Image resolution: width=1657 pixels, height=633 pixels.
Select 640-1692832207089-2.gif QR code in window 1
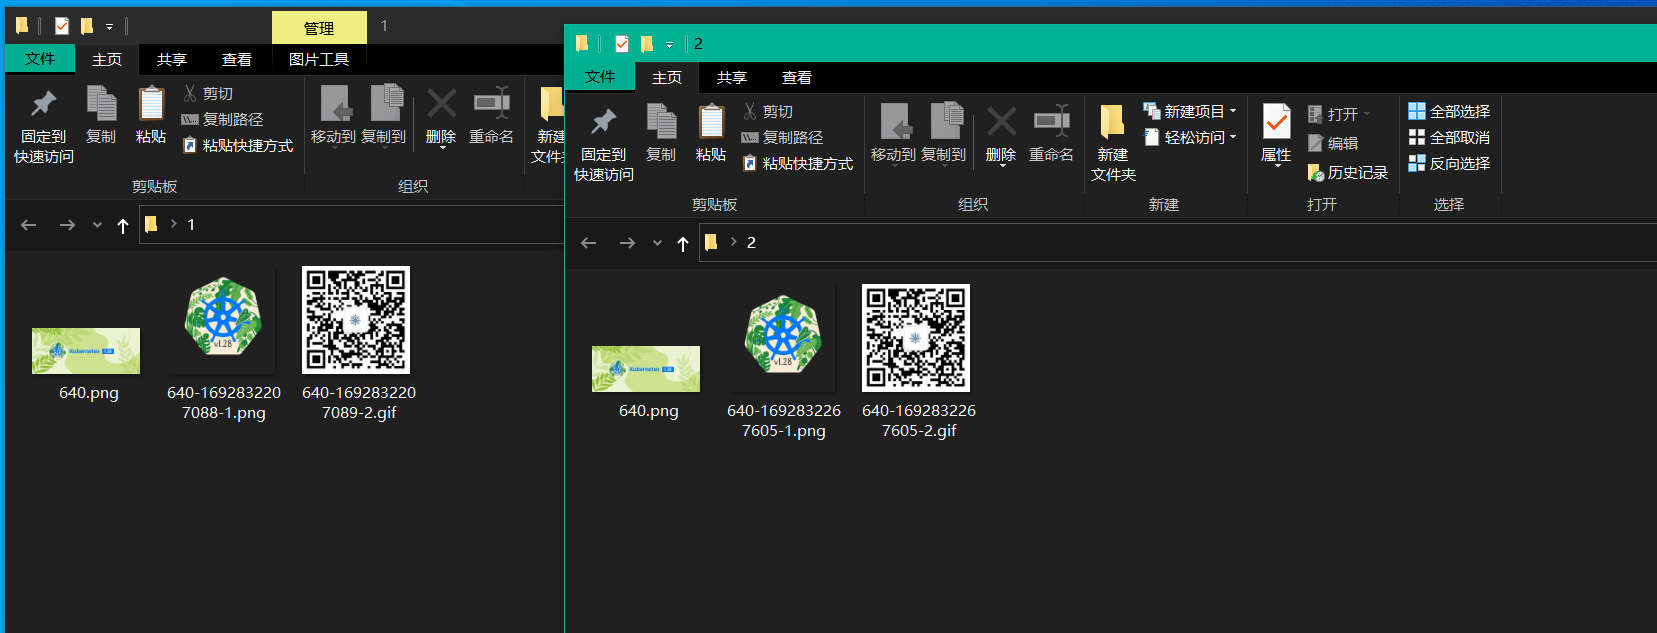click(x=359, y=344)
